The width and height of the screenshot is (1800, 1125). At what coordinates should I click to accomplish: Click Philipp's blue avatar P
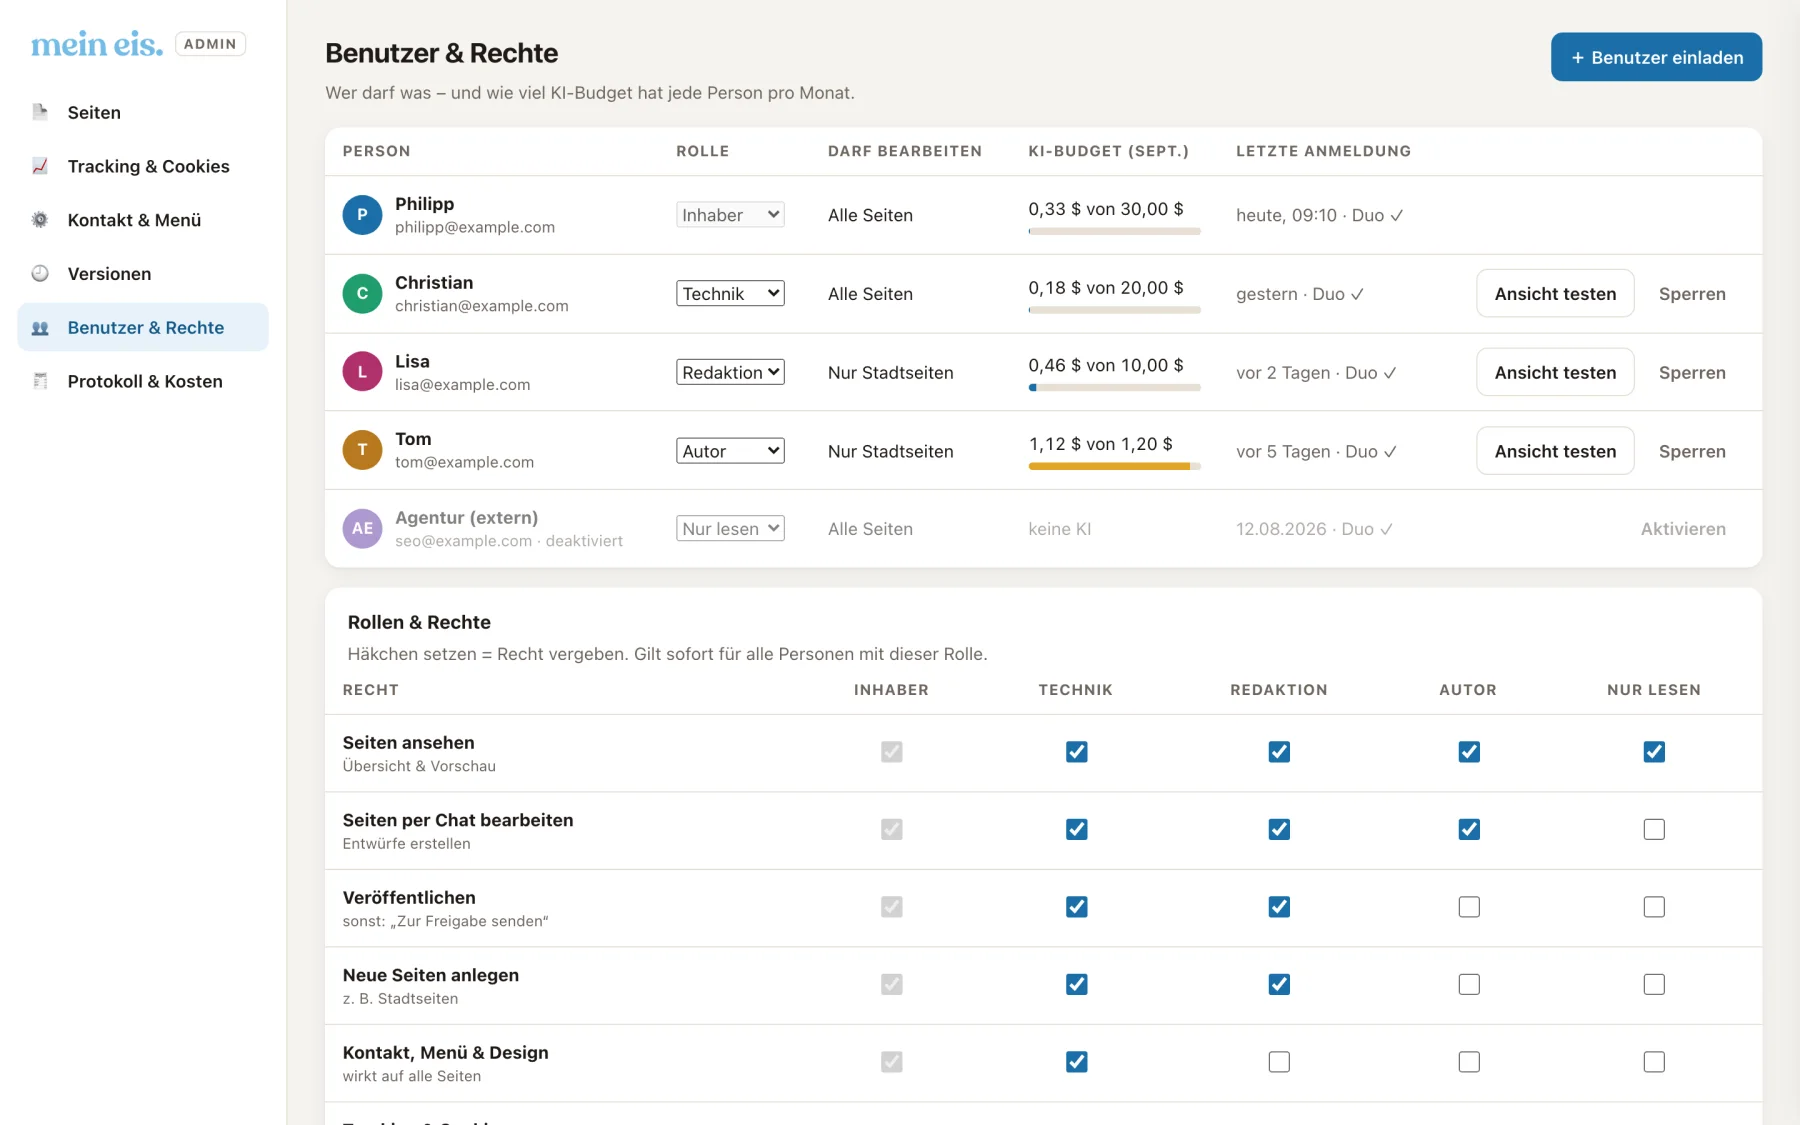click(362, 215)
